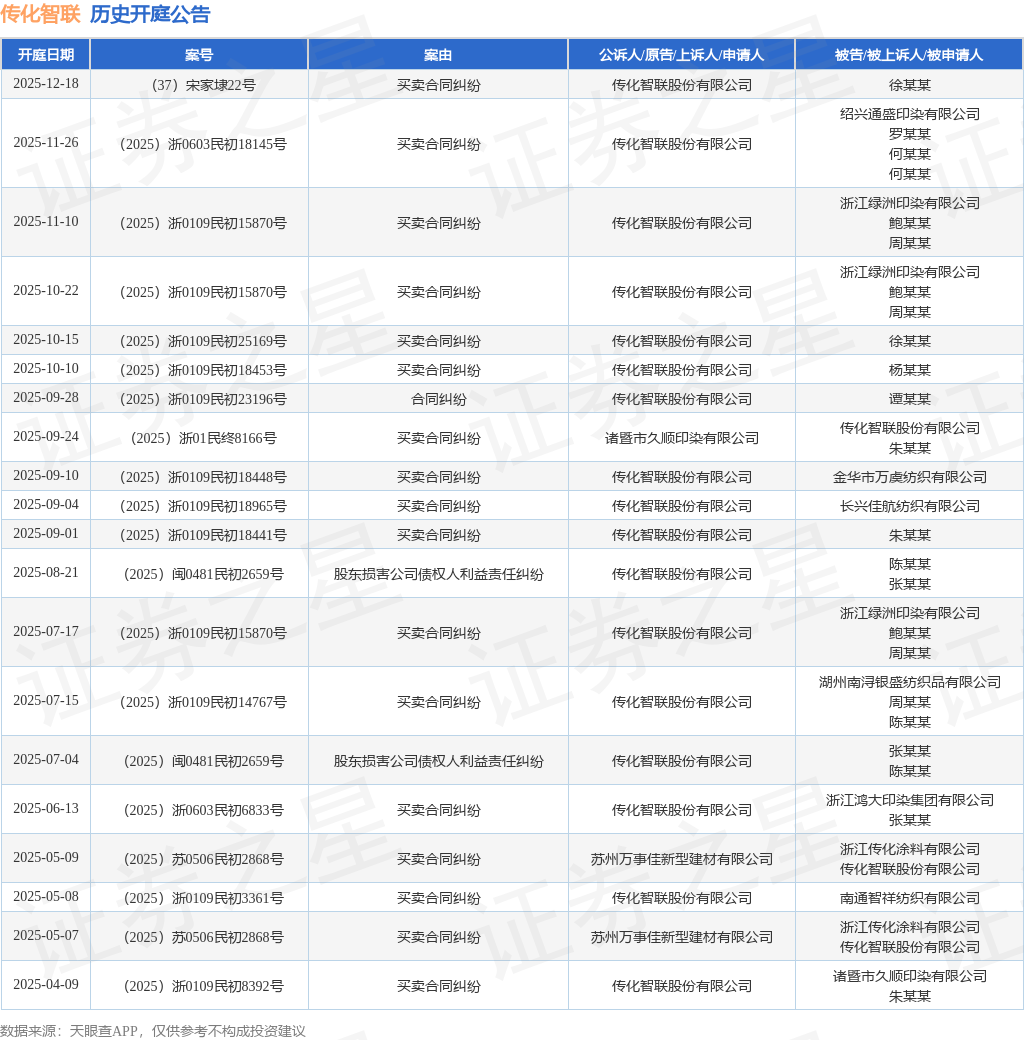Open case (2025)浙0603民初18145号

(x=203, y=144)
